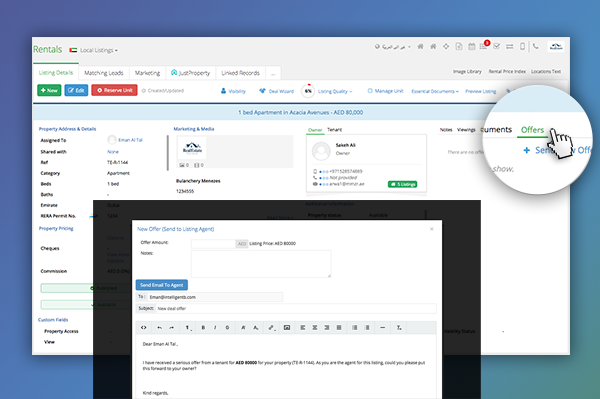
Task: Close the New Offer dialog
Action: (x=432, y=229)
